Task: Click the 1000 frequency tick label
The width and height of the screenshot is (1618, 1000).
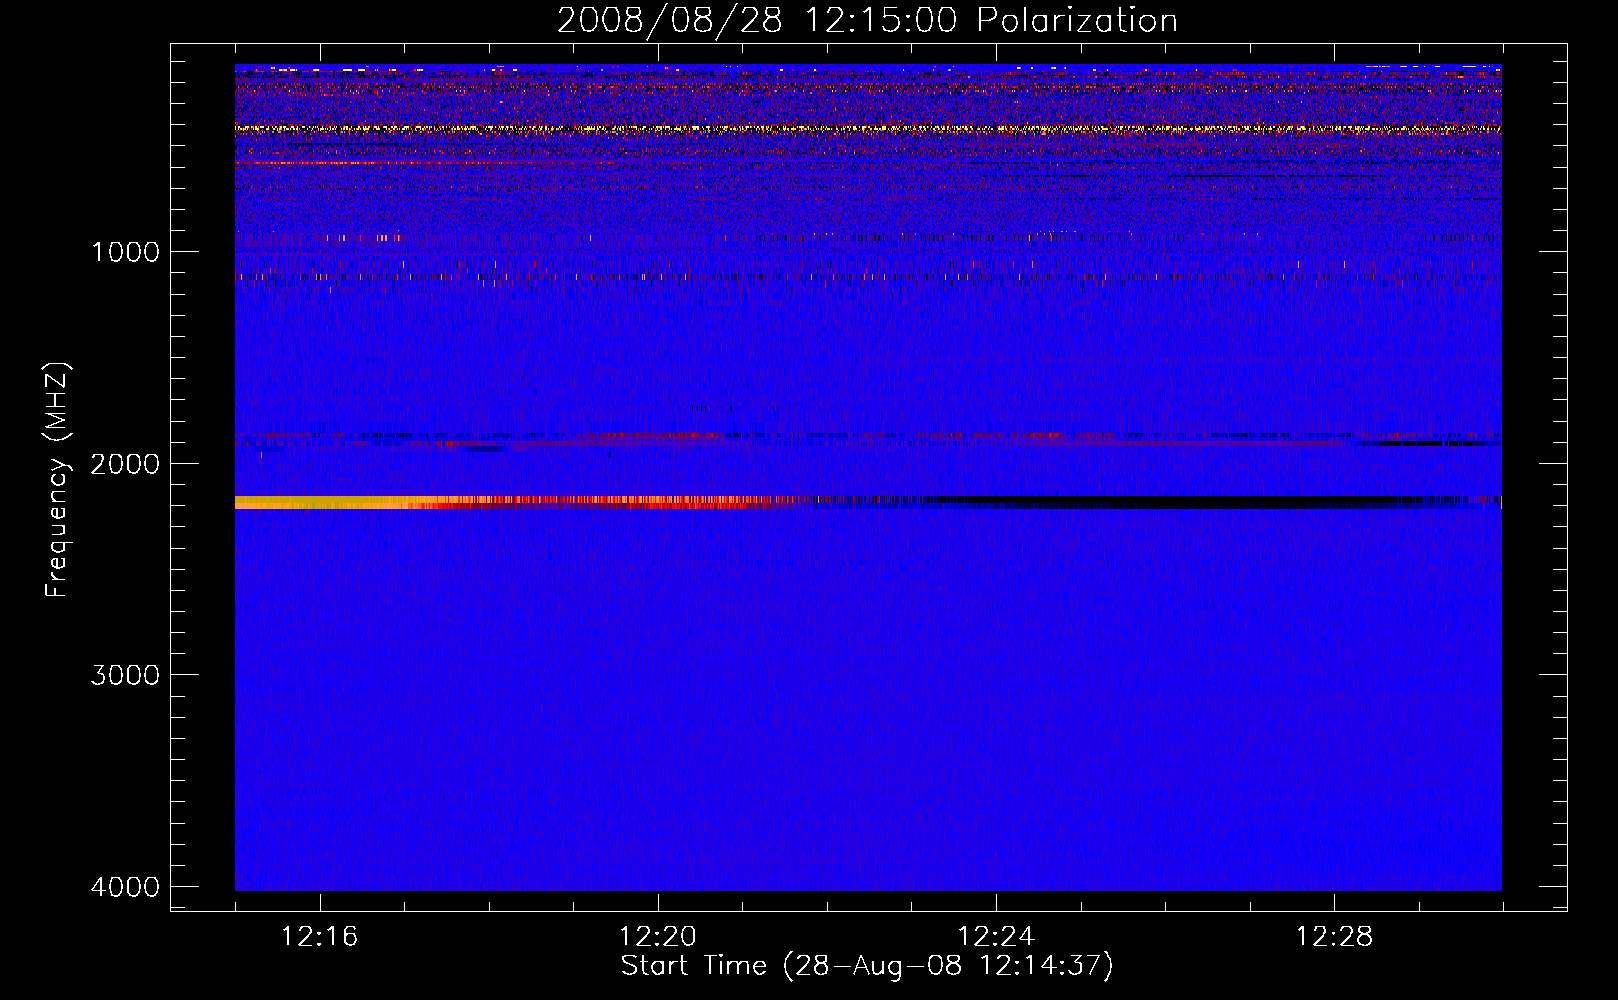Action: [125, 252]
